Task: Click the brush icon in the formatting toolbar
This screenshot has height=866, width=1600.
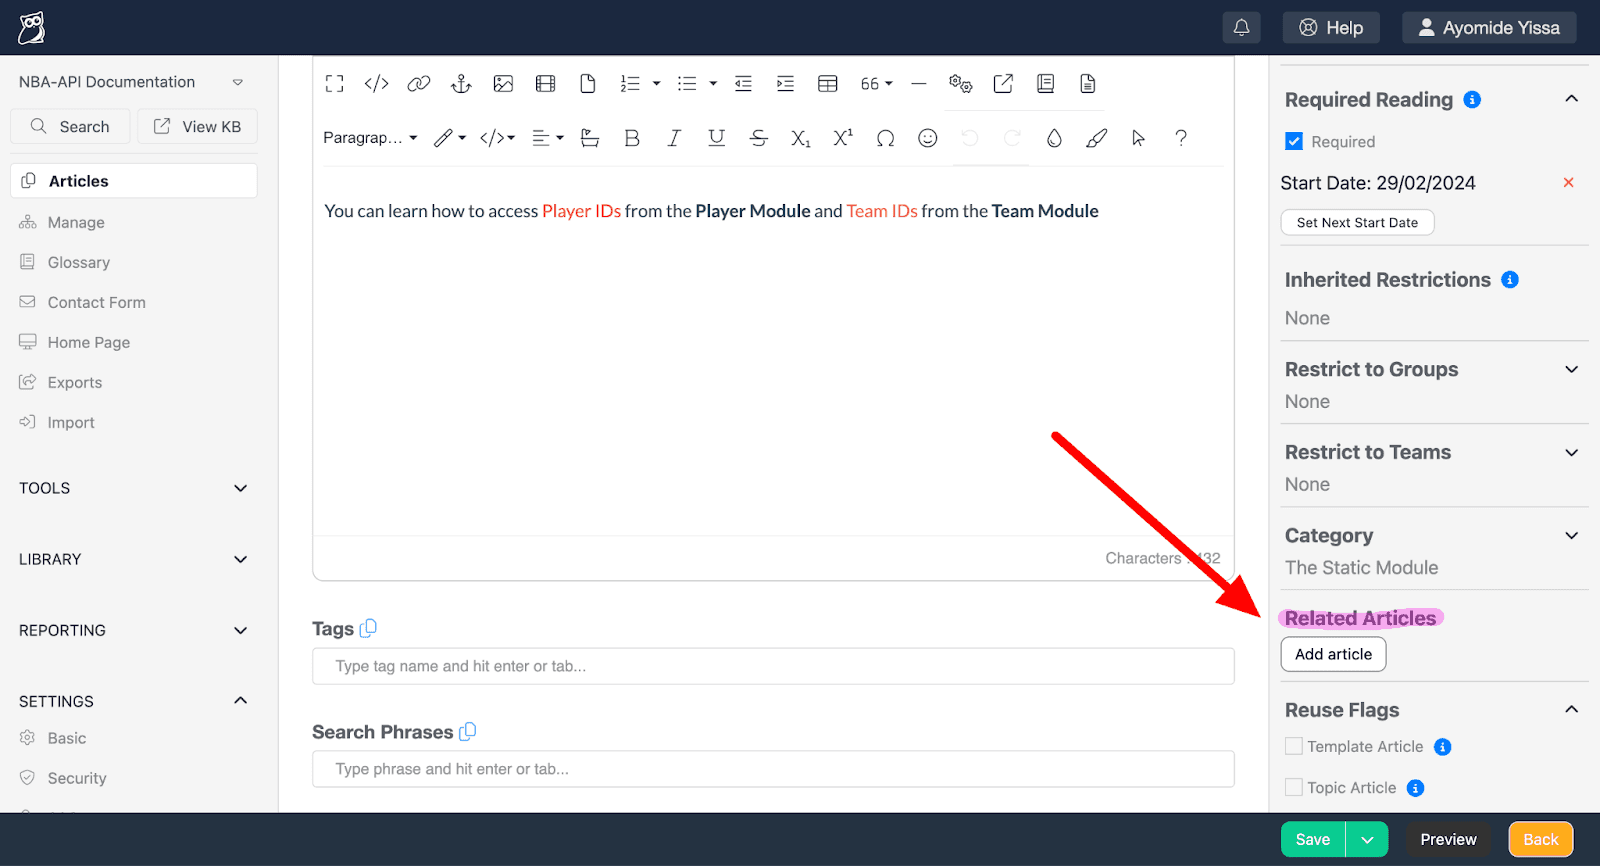Action: 1096,138
